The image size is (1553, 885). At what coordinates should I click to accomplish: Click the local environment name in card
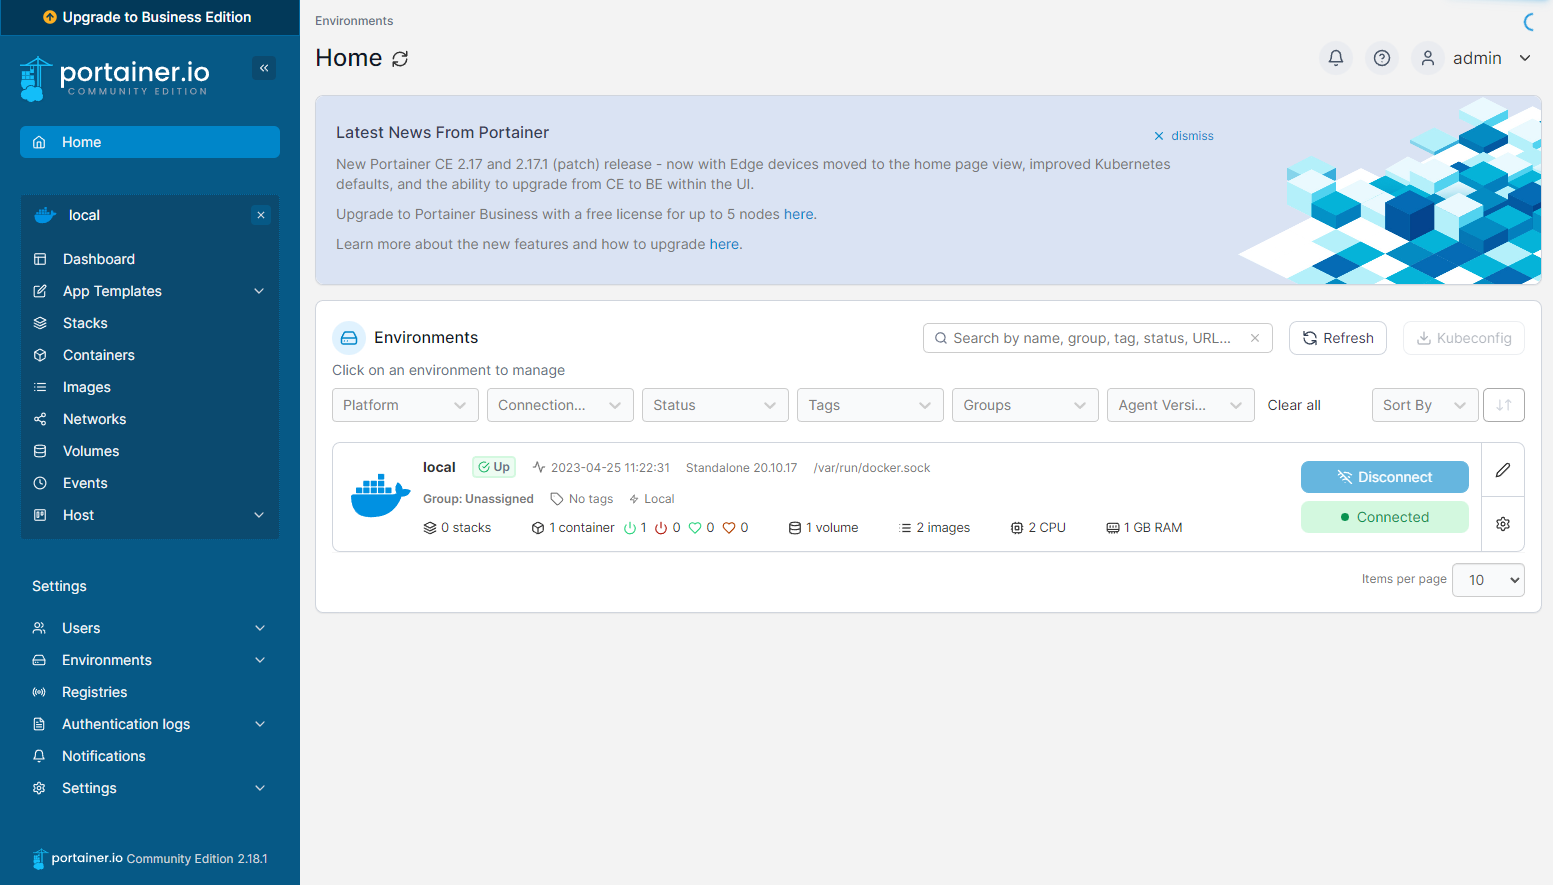pyautogui.click(x=439, y=467)
